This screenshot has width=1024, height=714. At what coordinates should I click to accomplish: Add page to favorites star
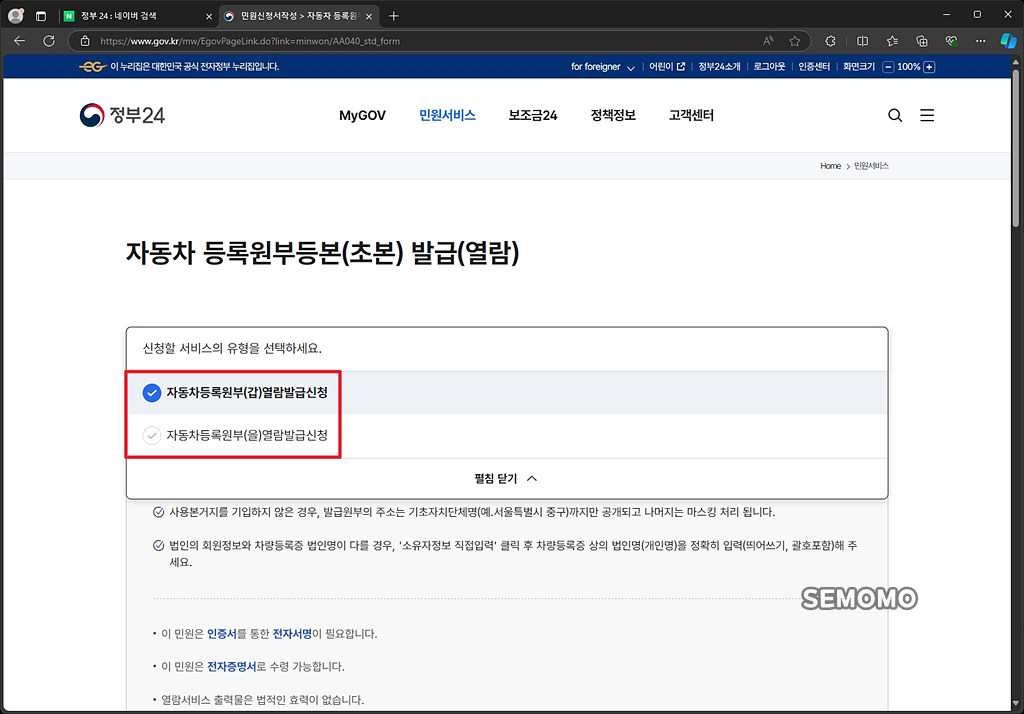(795, 41)
